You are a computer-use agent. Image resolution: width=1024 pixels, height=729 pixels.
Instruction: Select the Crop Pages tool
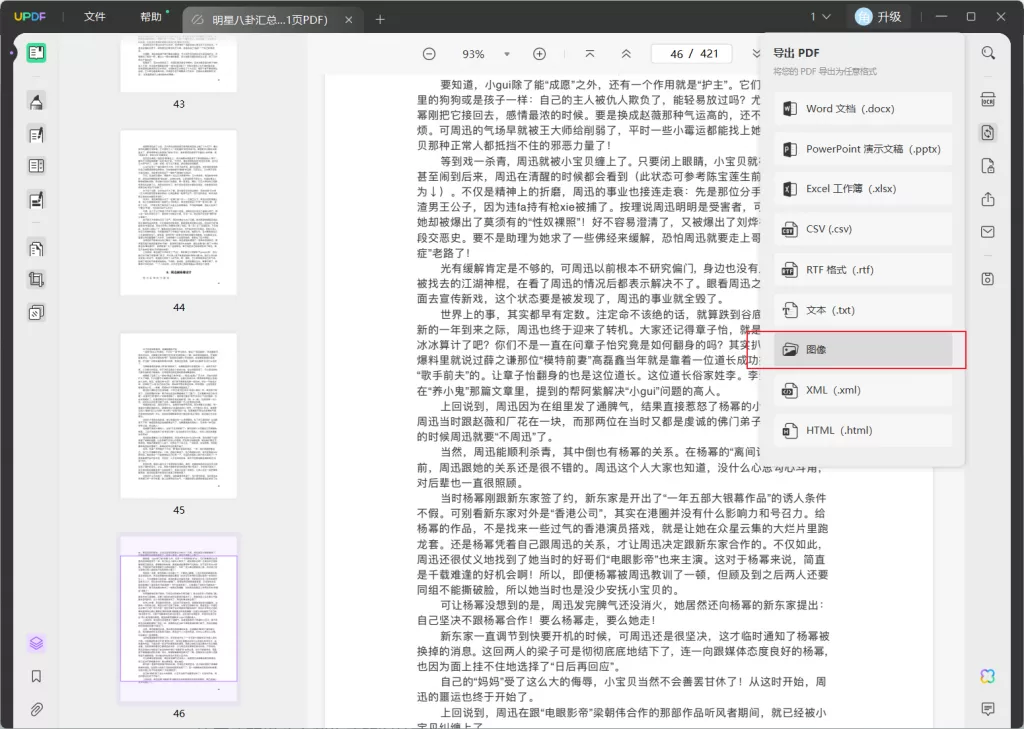(37, 280)
